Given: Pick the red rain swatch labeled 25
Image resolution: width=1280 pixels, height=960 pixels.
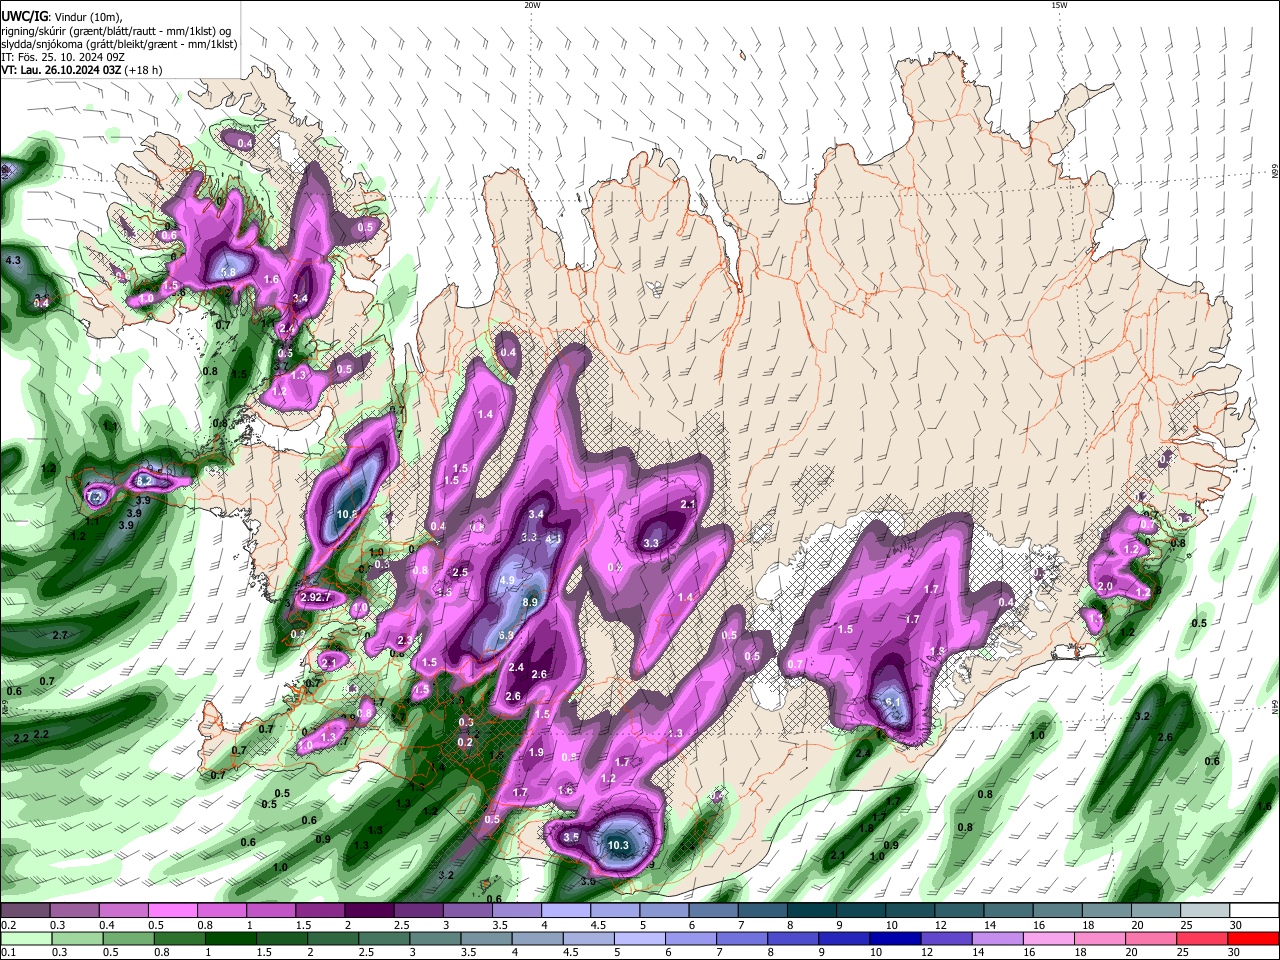Looking at the screenshot, I should [1204, 938].
